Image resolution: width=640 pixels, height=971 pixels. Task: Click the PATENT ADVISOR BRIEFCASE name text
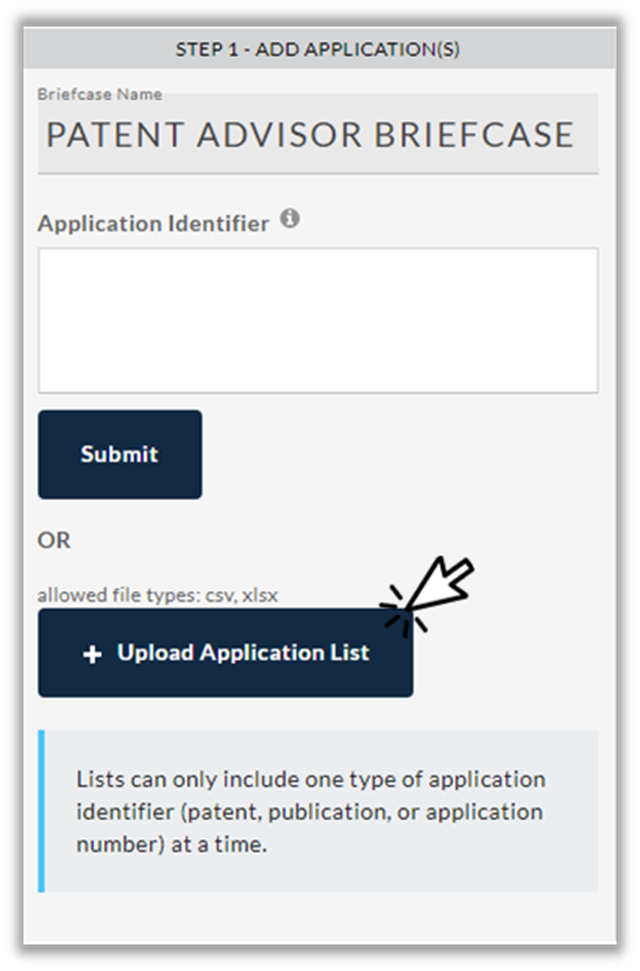point(310,135)
